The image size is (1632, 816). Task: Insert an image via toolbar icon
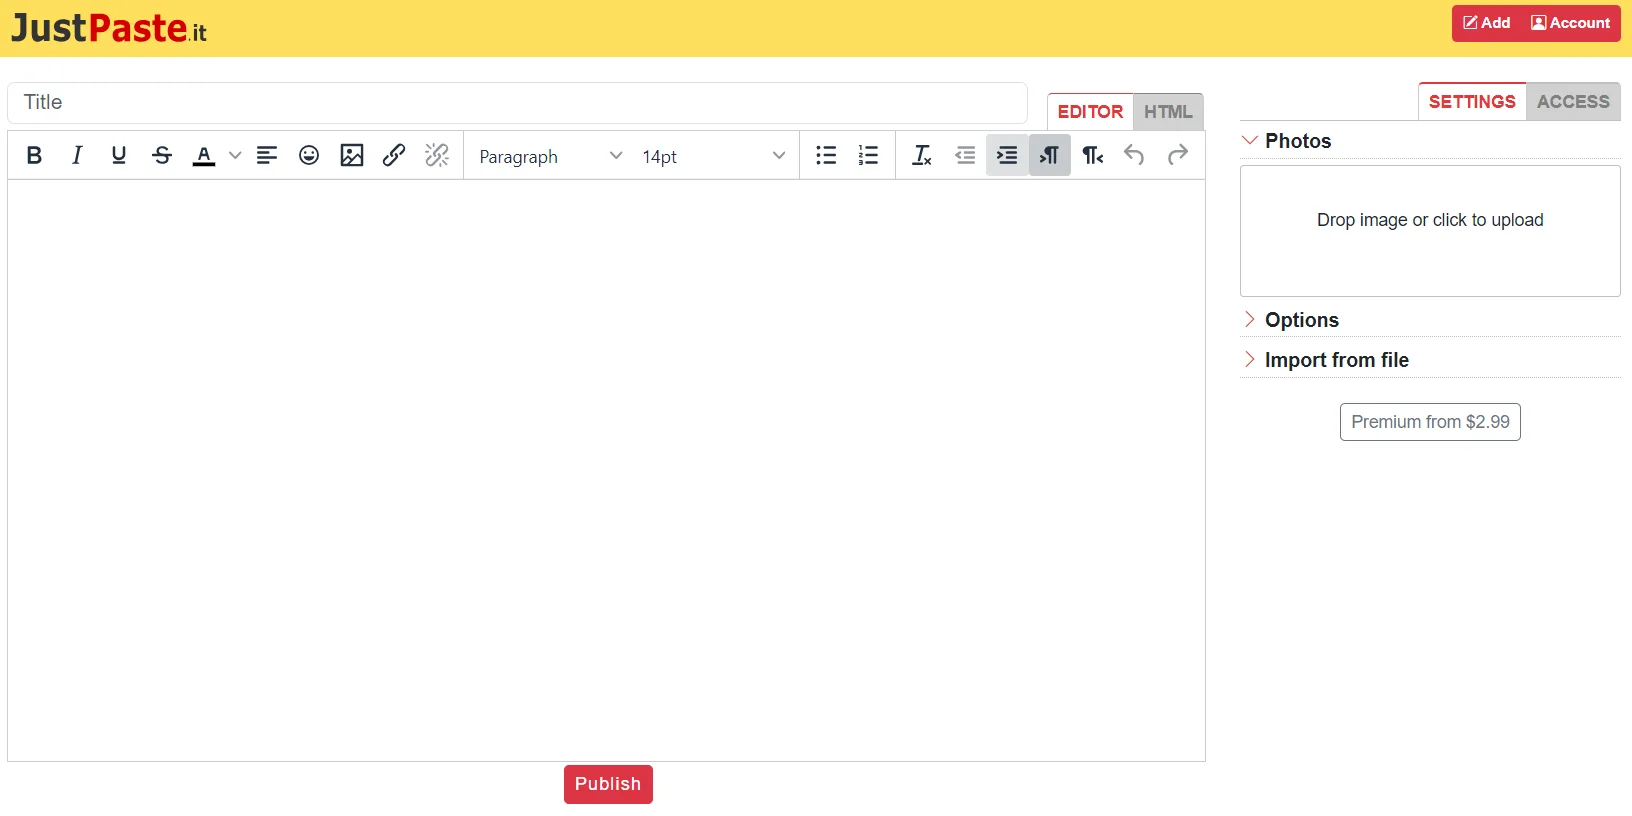(352, 155)
